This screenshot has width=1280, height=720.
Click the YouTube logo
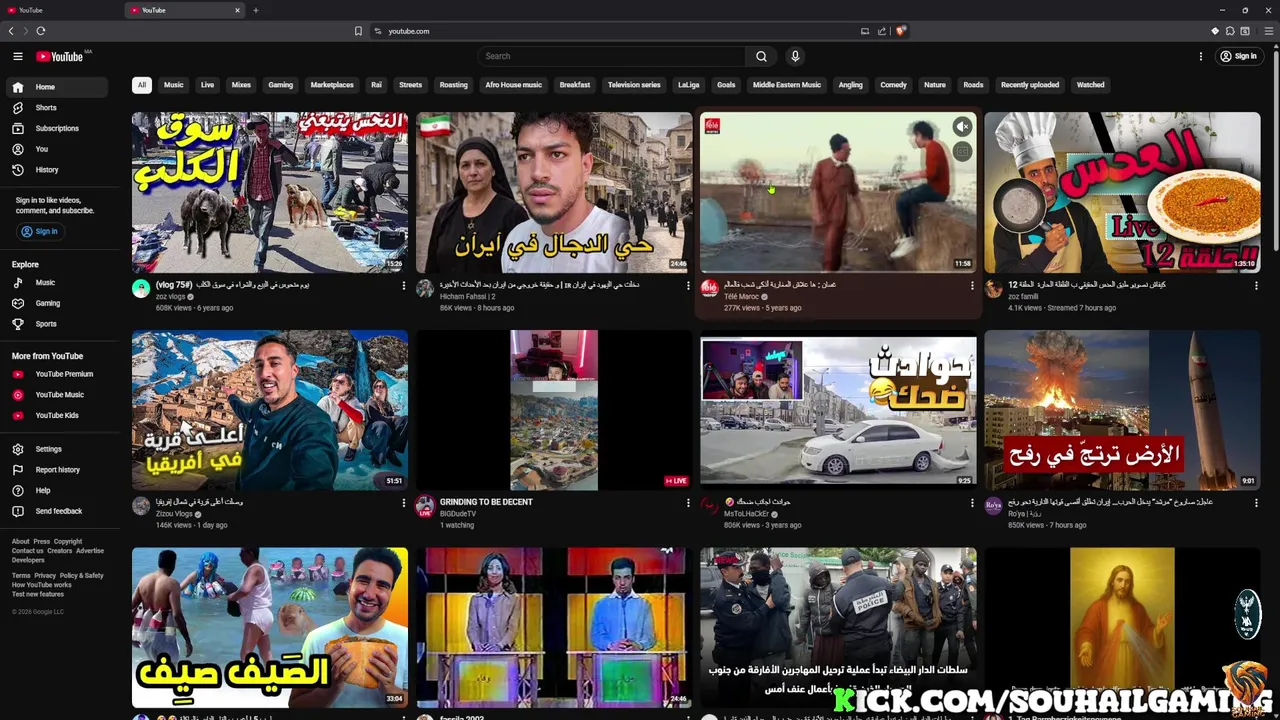tap(60, 56)
